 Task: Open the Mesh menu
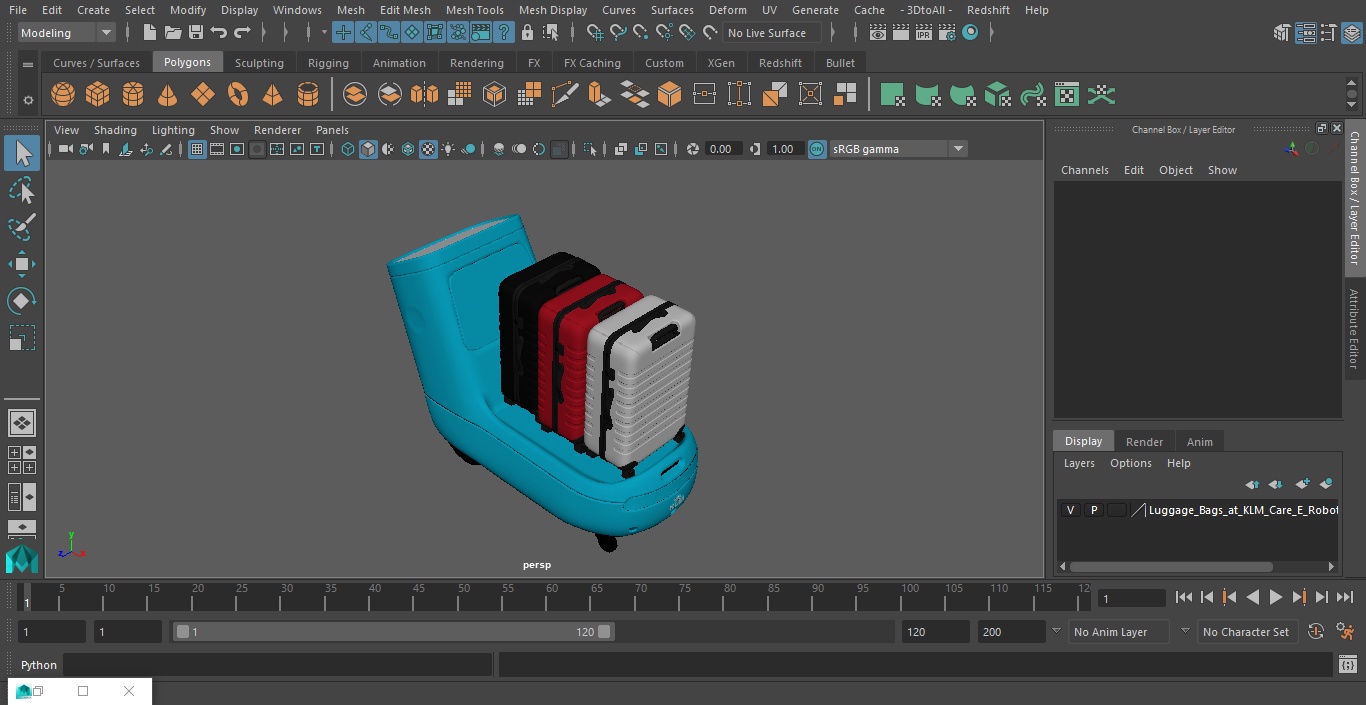351,10
